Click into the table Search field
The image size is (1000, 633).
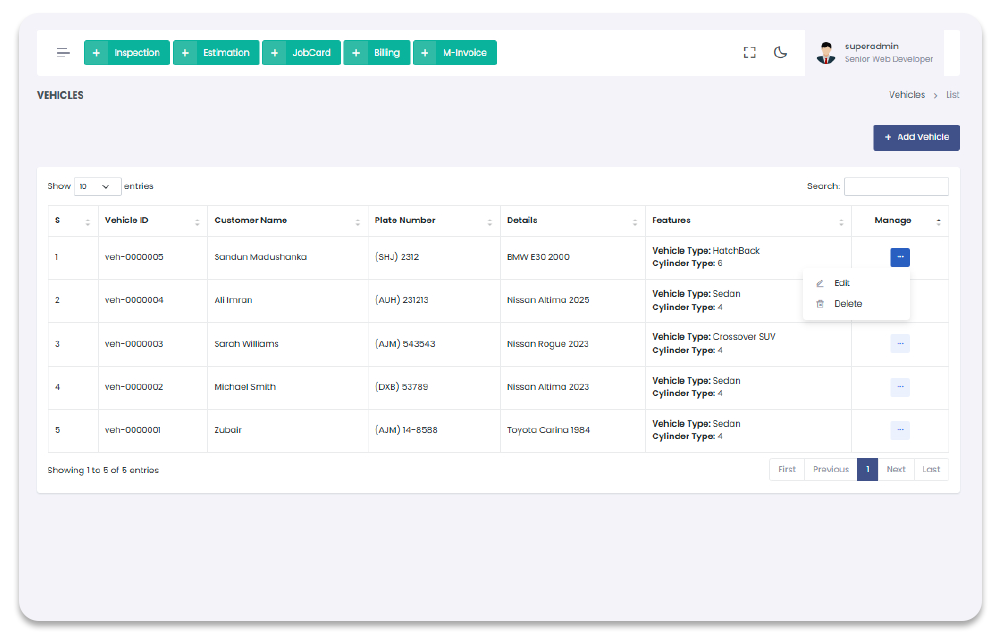coord(896,187)
